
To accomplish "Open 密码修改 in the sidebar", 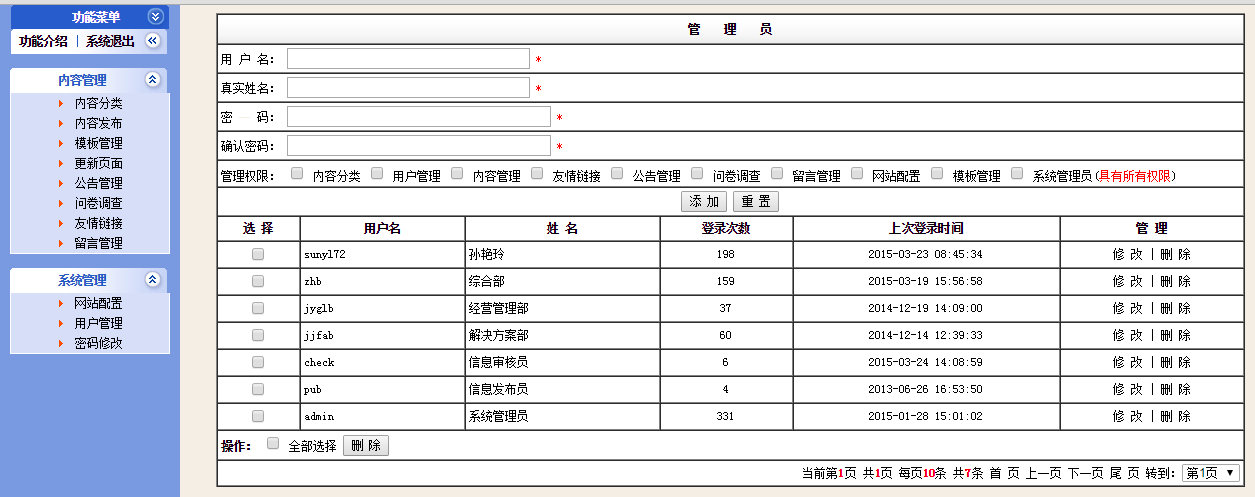I will coord(99,343).
